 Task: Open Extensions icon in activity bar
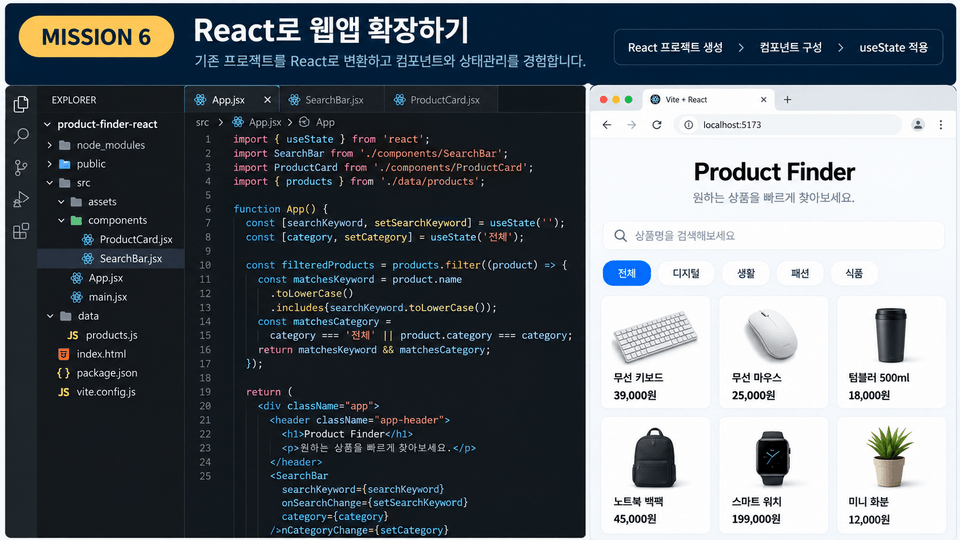point(21,231)
